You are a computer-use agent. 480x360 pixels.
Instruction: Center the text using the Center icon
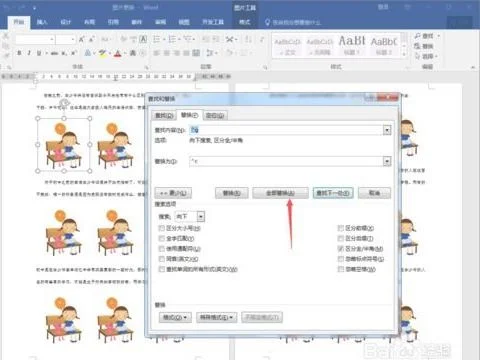167,53
